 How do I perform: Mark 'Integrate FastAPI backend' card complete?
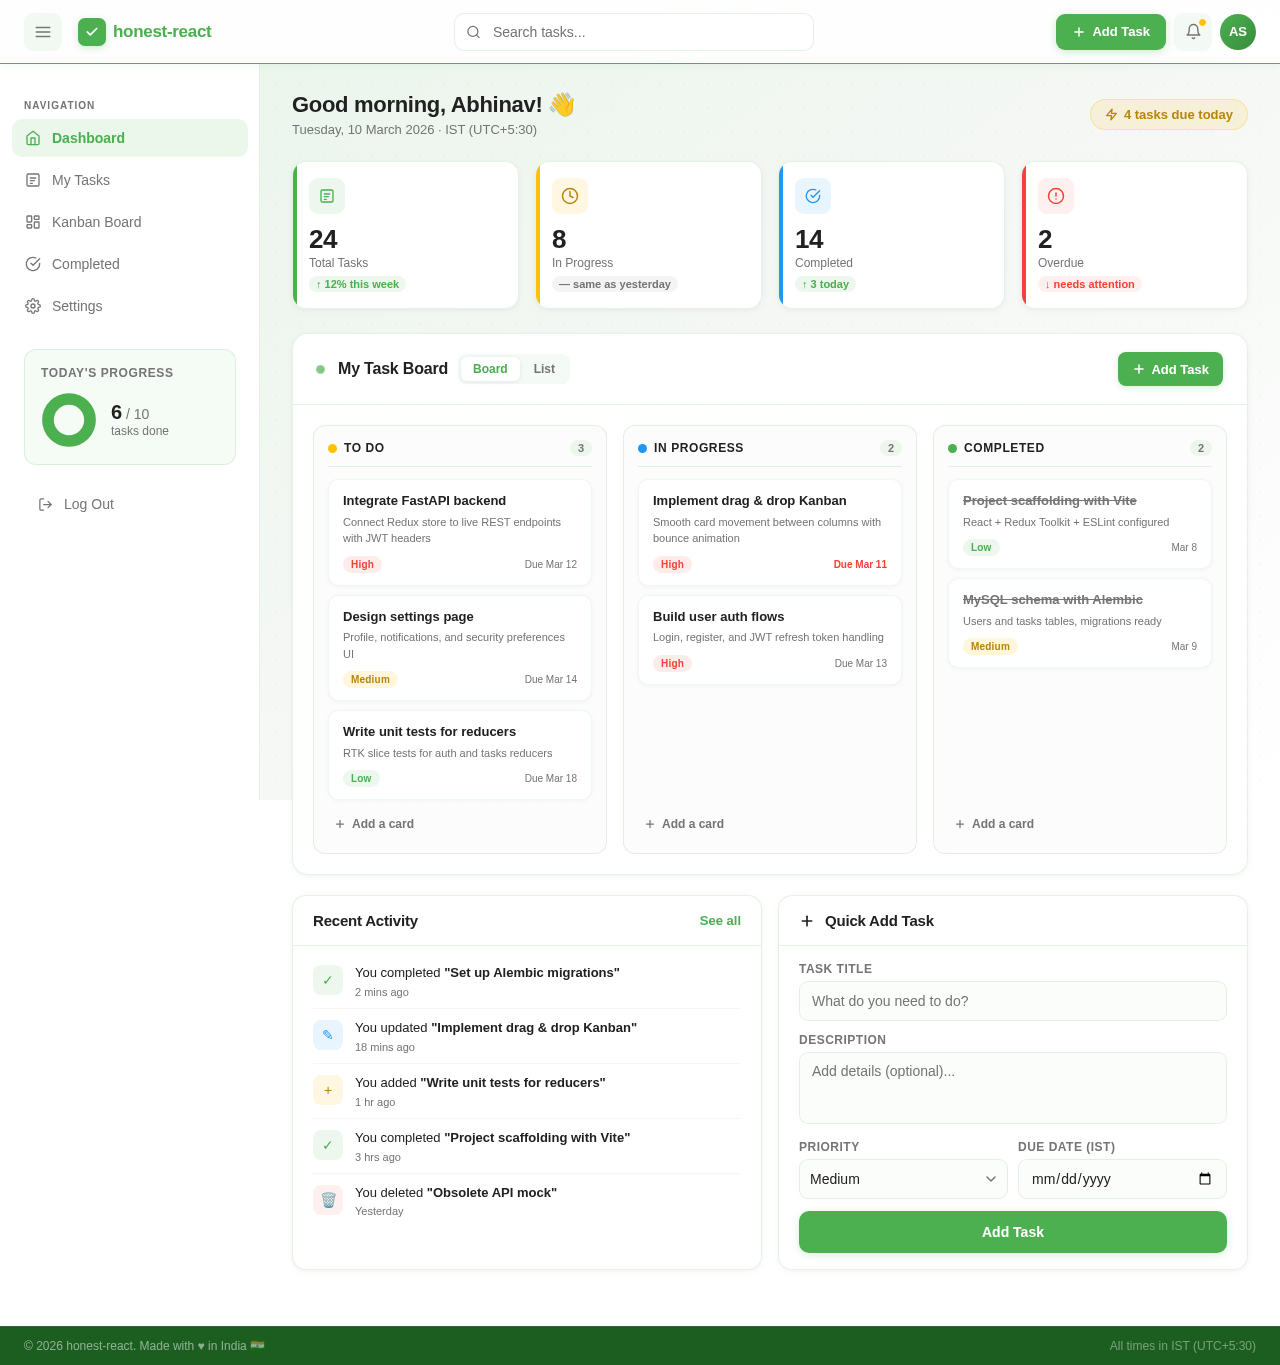tap(459, 531)
